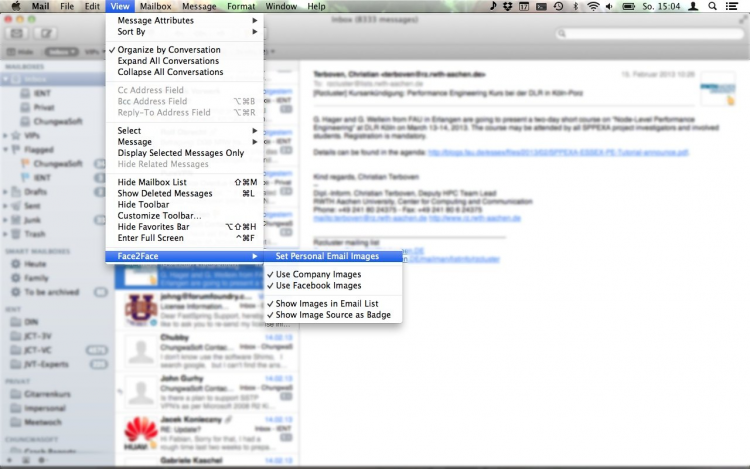
Task: Open the Impersonal folder icon
Action: [x=16, y=408]
